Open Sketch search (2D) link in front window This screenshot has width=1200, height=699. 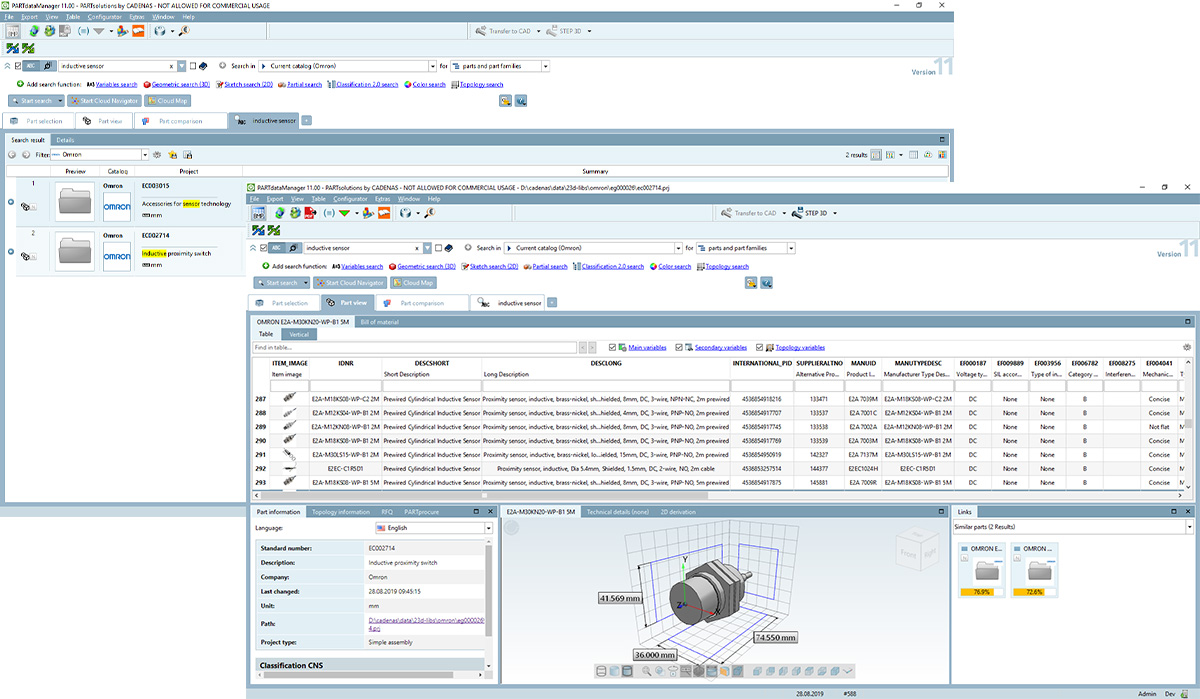tap(493, 266)
